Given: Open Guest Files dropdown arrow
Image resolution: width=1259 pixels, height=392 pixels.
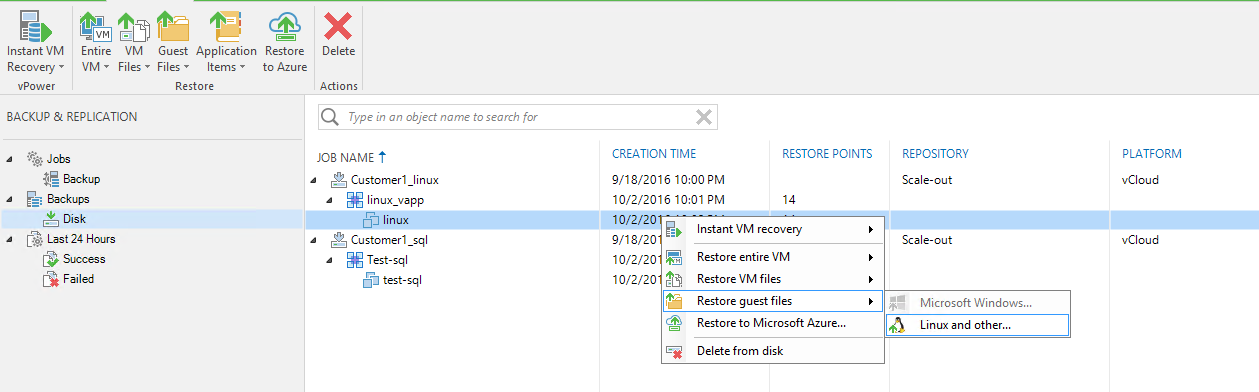Looking at the screenshot, I should (187, 67).
